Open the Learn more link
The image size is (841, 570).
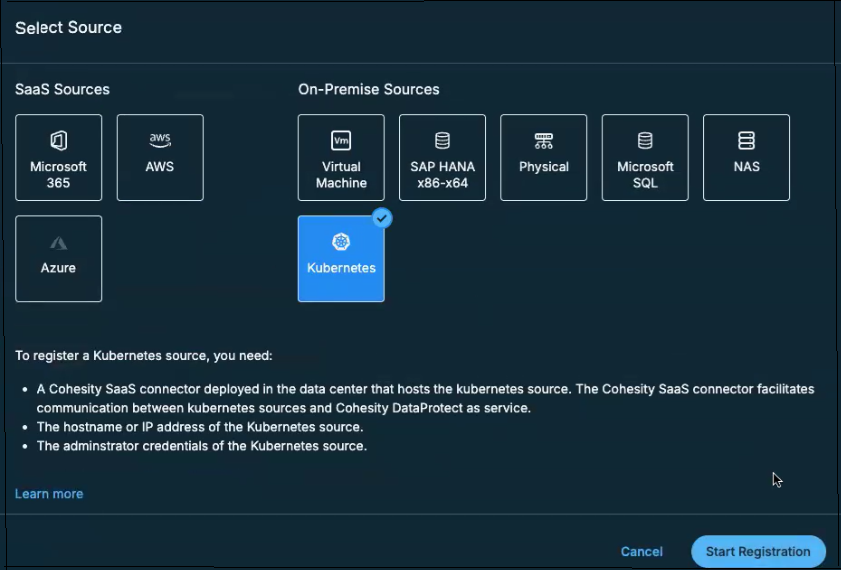(x=49, y=494)
